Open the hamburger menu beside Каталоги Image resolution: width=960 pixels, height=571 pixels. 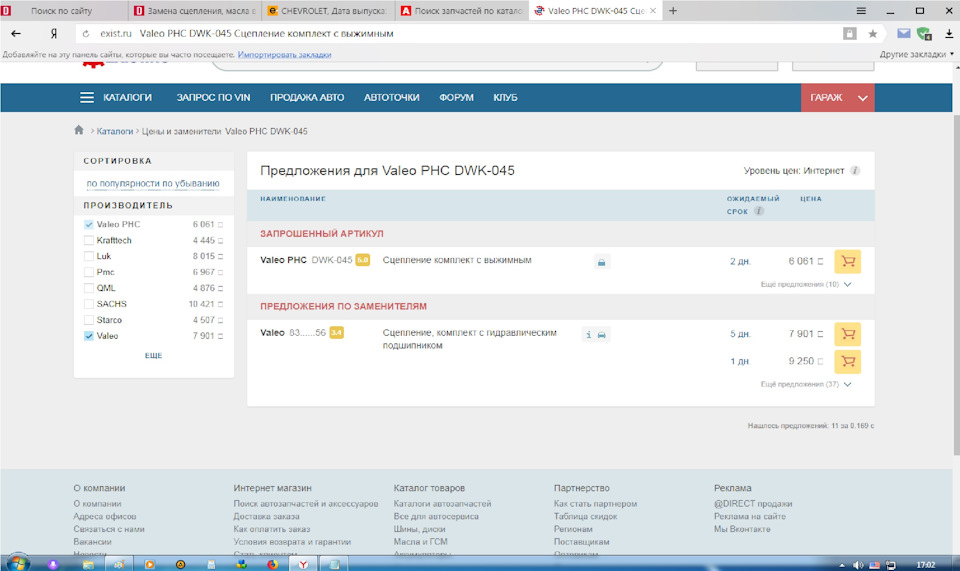(x=87, y=97)
